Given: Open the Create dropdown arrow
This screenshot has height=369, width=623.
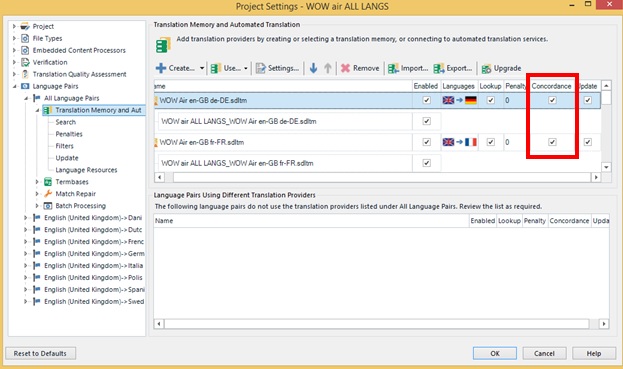Looking at the screenshot, I should (x=202, y=68).
